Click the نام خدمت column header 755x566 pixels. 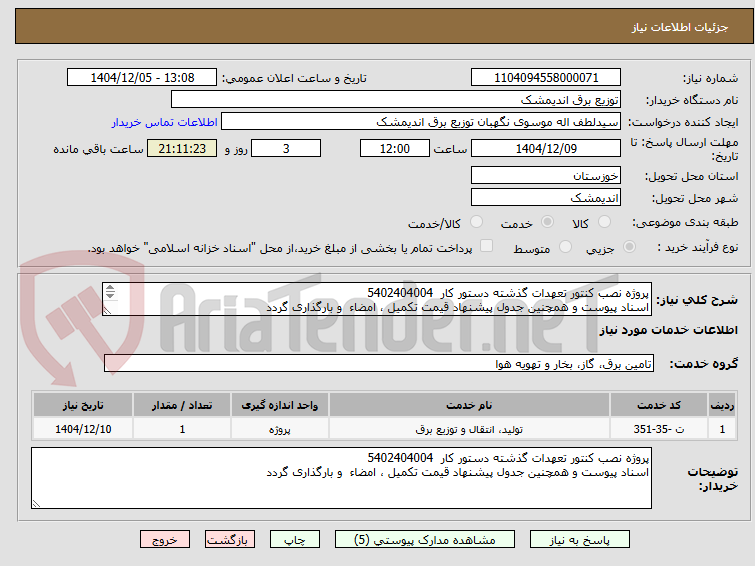pyautogui.click(x=469, y=405)
